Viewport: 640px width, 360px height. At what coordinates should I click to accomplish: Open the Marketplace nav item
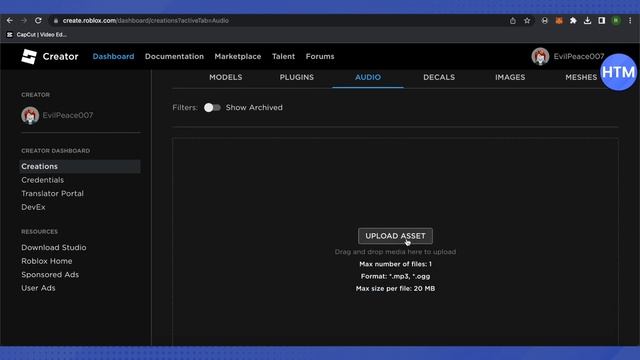pos(238,56)
